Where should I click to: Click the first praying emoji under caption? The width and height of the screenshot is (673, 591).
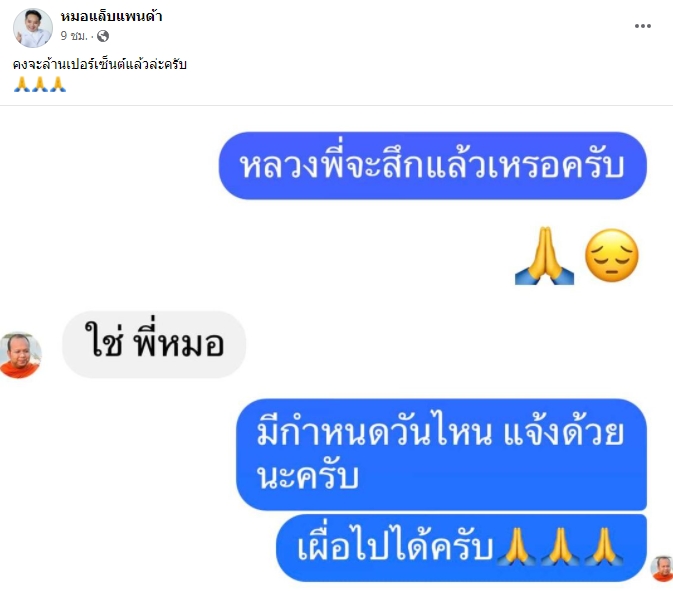[x=22, y=85]
